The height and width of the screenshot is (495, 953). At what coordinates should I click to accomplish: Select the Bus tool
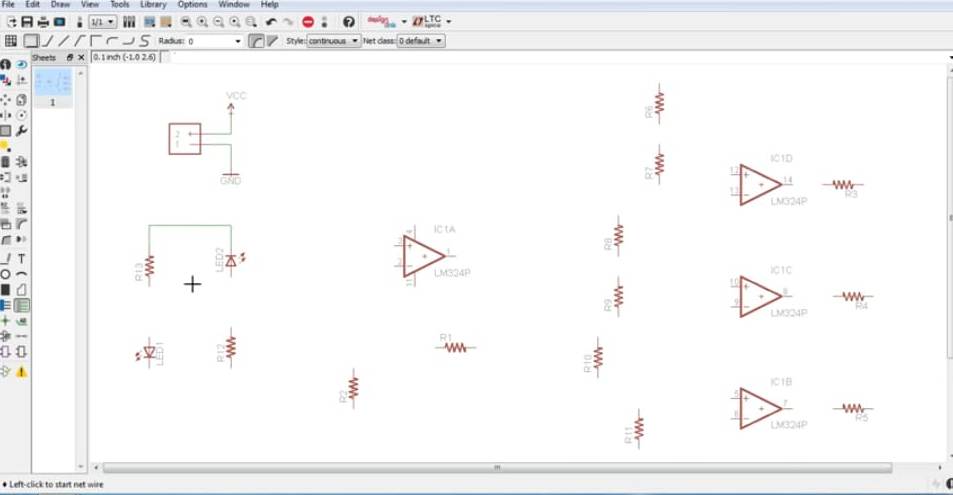point(5,305)
